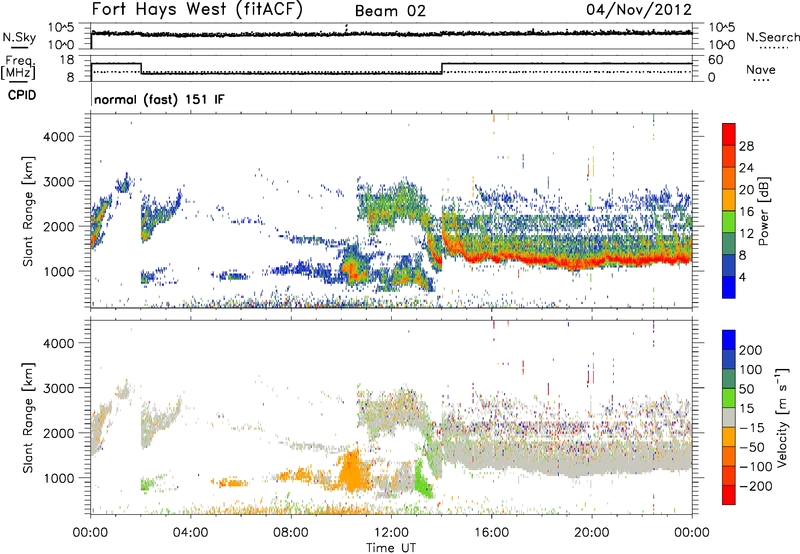Click the '2000' tick on velocity panel
The height and width of the screenshot is (554, 800).
[59, 433]
